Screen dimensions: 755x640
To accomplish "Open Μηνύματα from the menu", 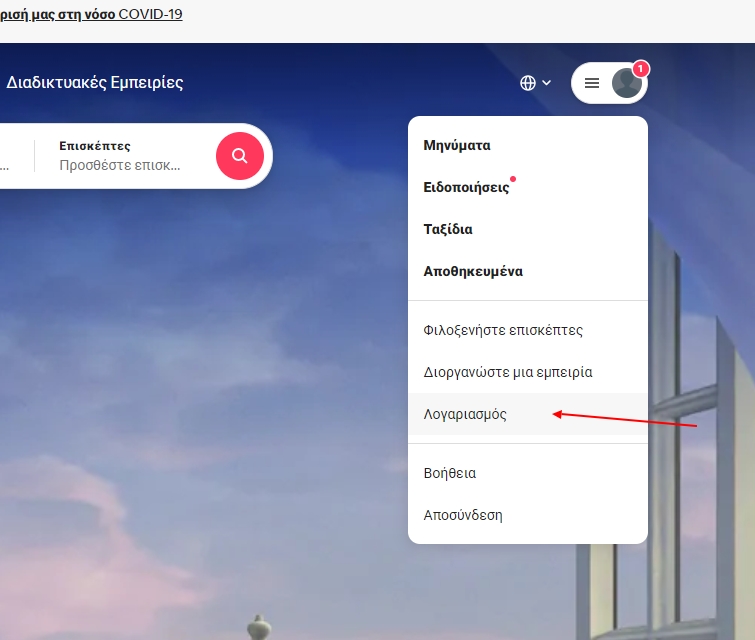I will point(456,145).
